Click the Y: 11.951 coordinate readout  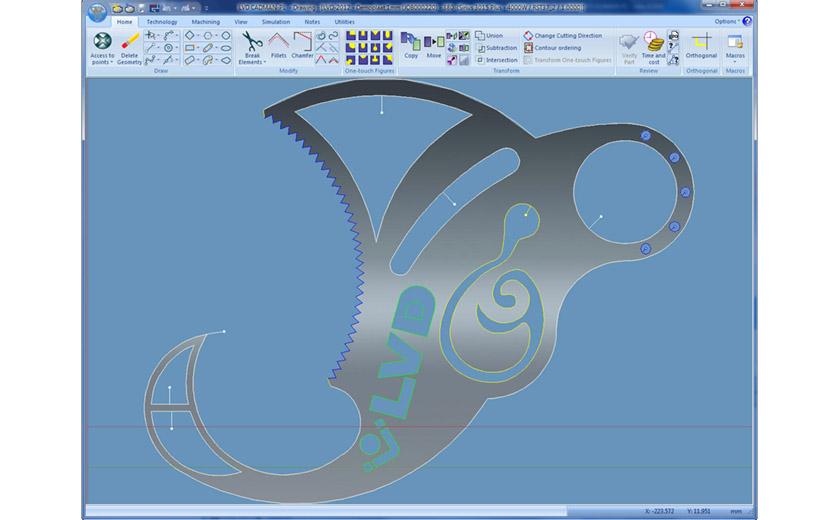click(x=698, y=511)
